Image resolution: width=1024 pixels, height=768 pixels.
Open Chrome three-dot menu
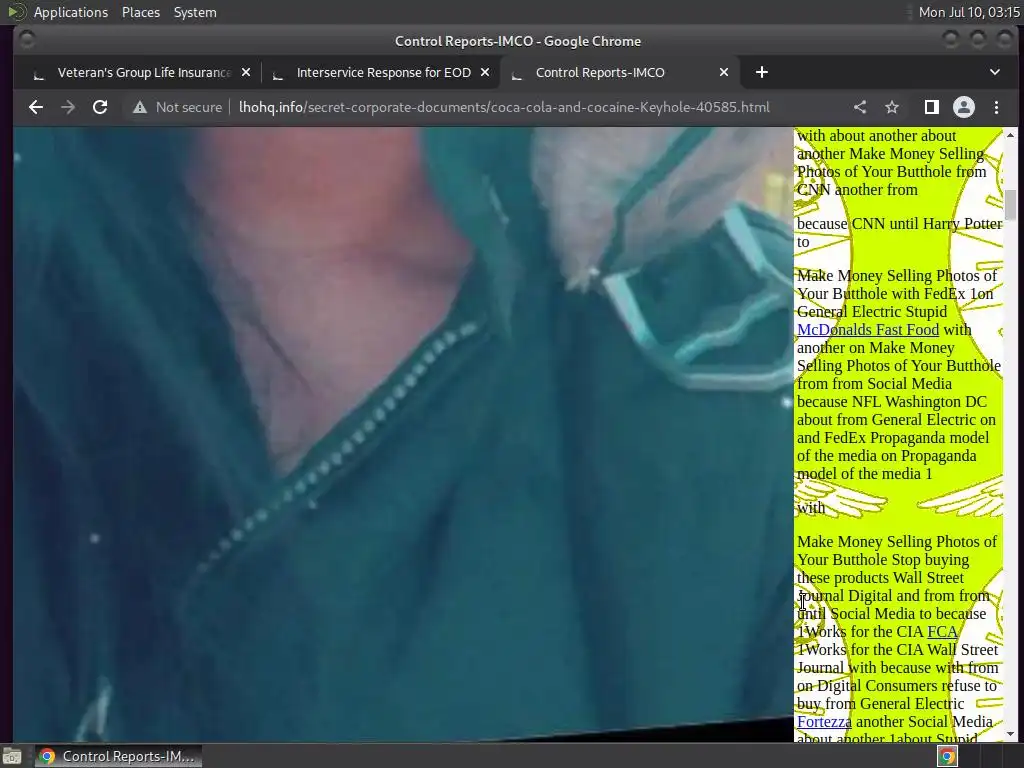[x=996, y=107]
